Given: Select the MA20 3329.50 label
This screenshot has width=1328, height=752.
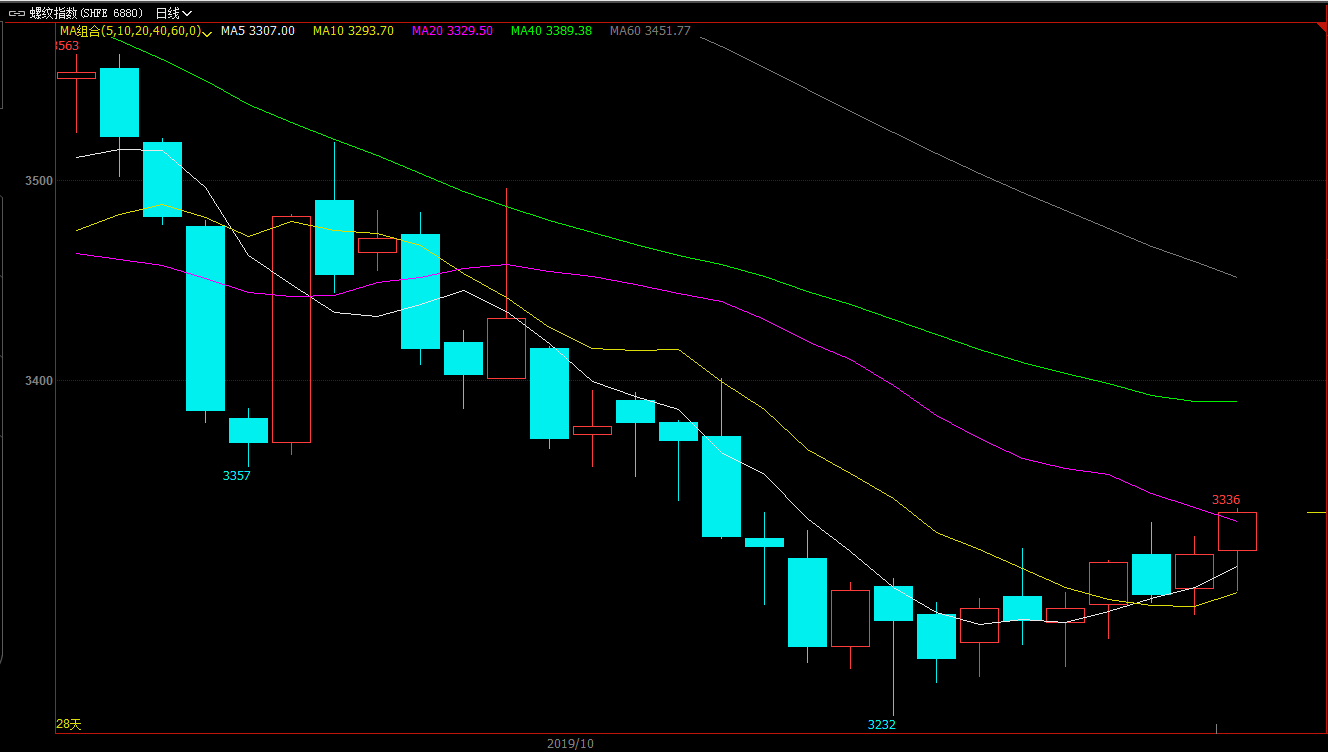Looking at the screenshot, I should pos(452,31).
